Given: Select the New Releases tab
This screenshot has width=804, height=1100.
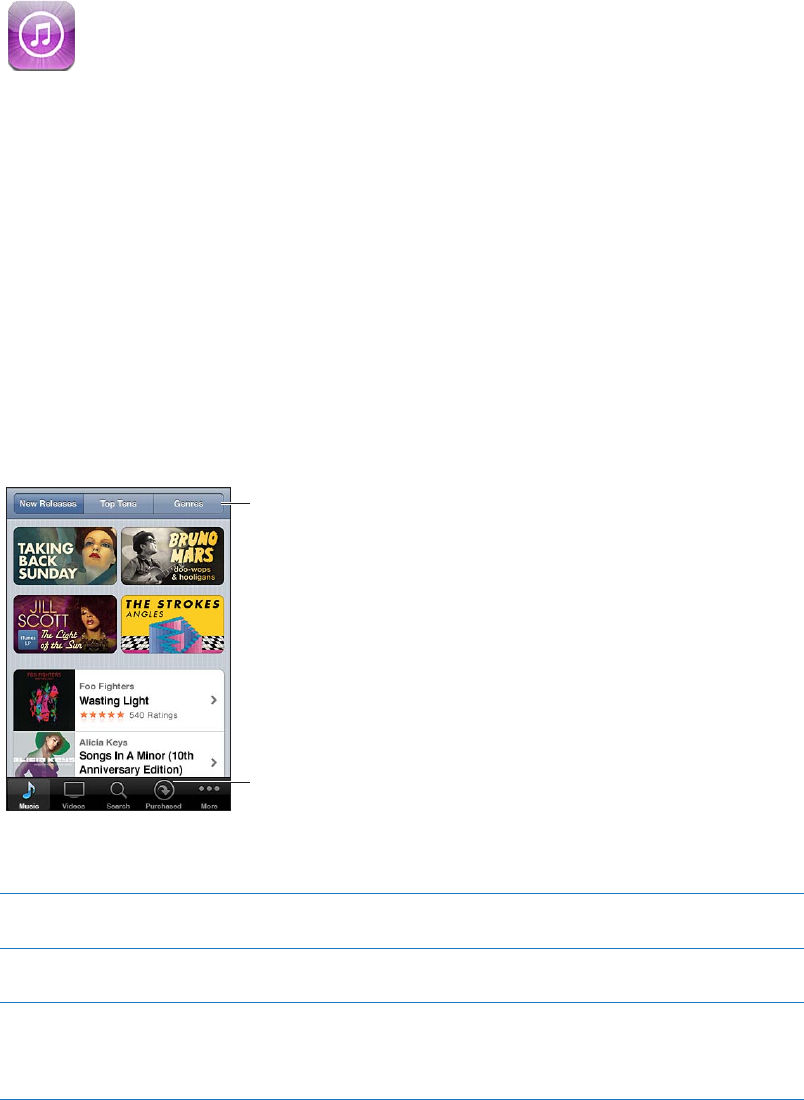Looking at the screenshot, I should pyautogui.click(x=48, y=504).
